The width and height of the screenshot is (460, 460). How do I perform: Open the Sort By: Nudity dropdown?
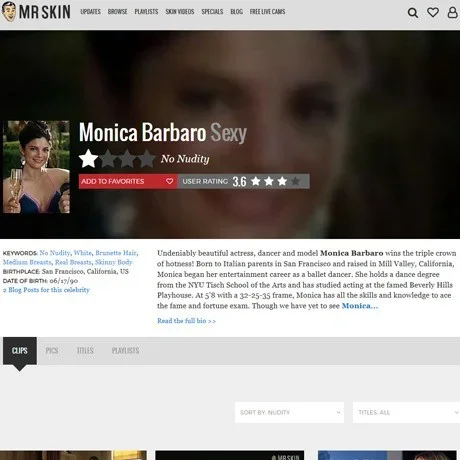[289, 412]
